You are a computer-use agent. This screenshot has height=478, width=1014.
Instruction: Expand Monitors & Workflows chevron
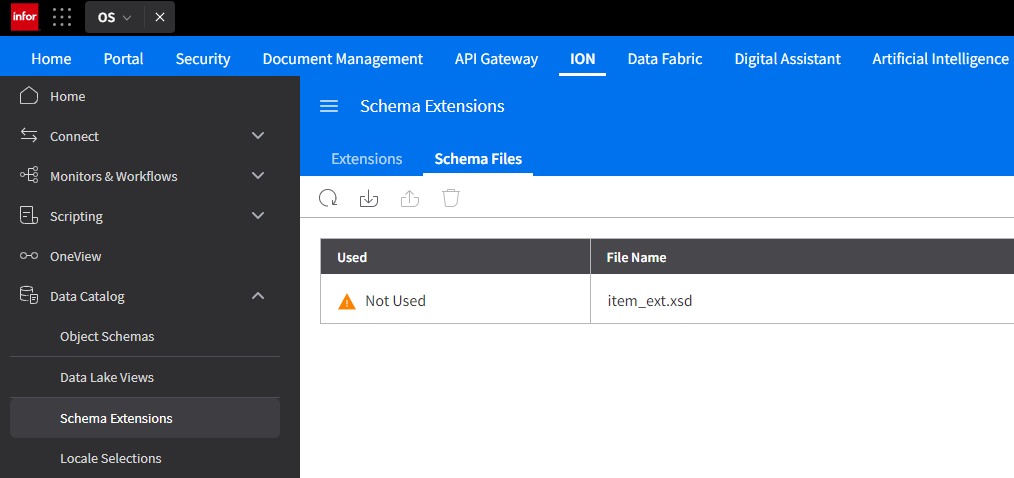(x=258, y=176)
